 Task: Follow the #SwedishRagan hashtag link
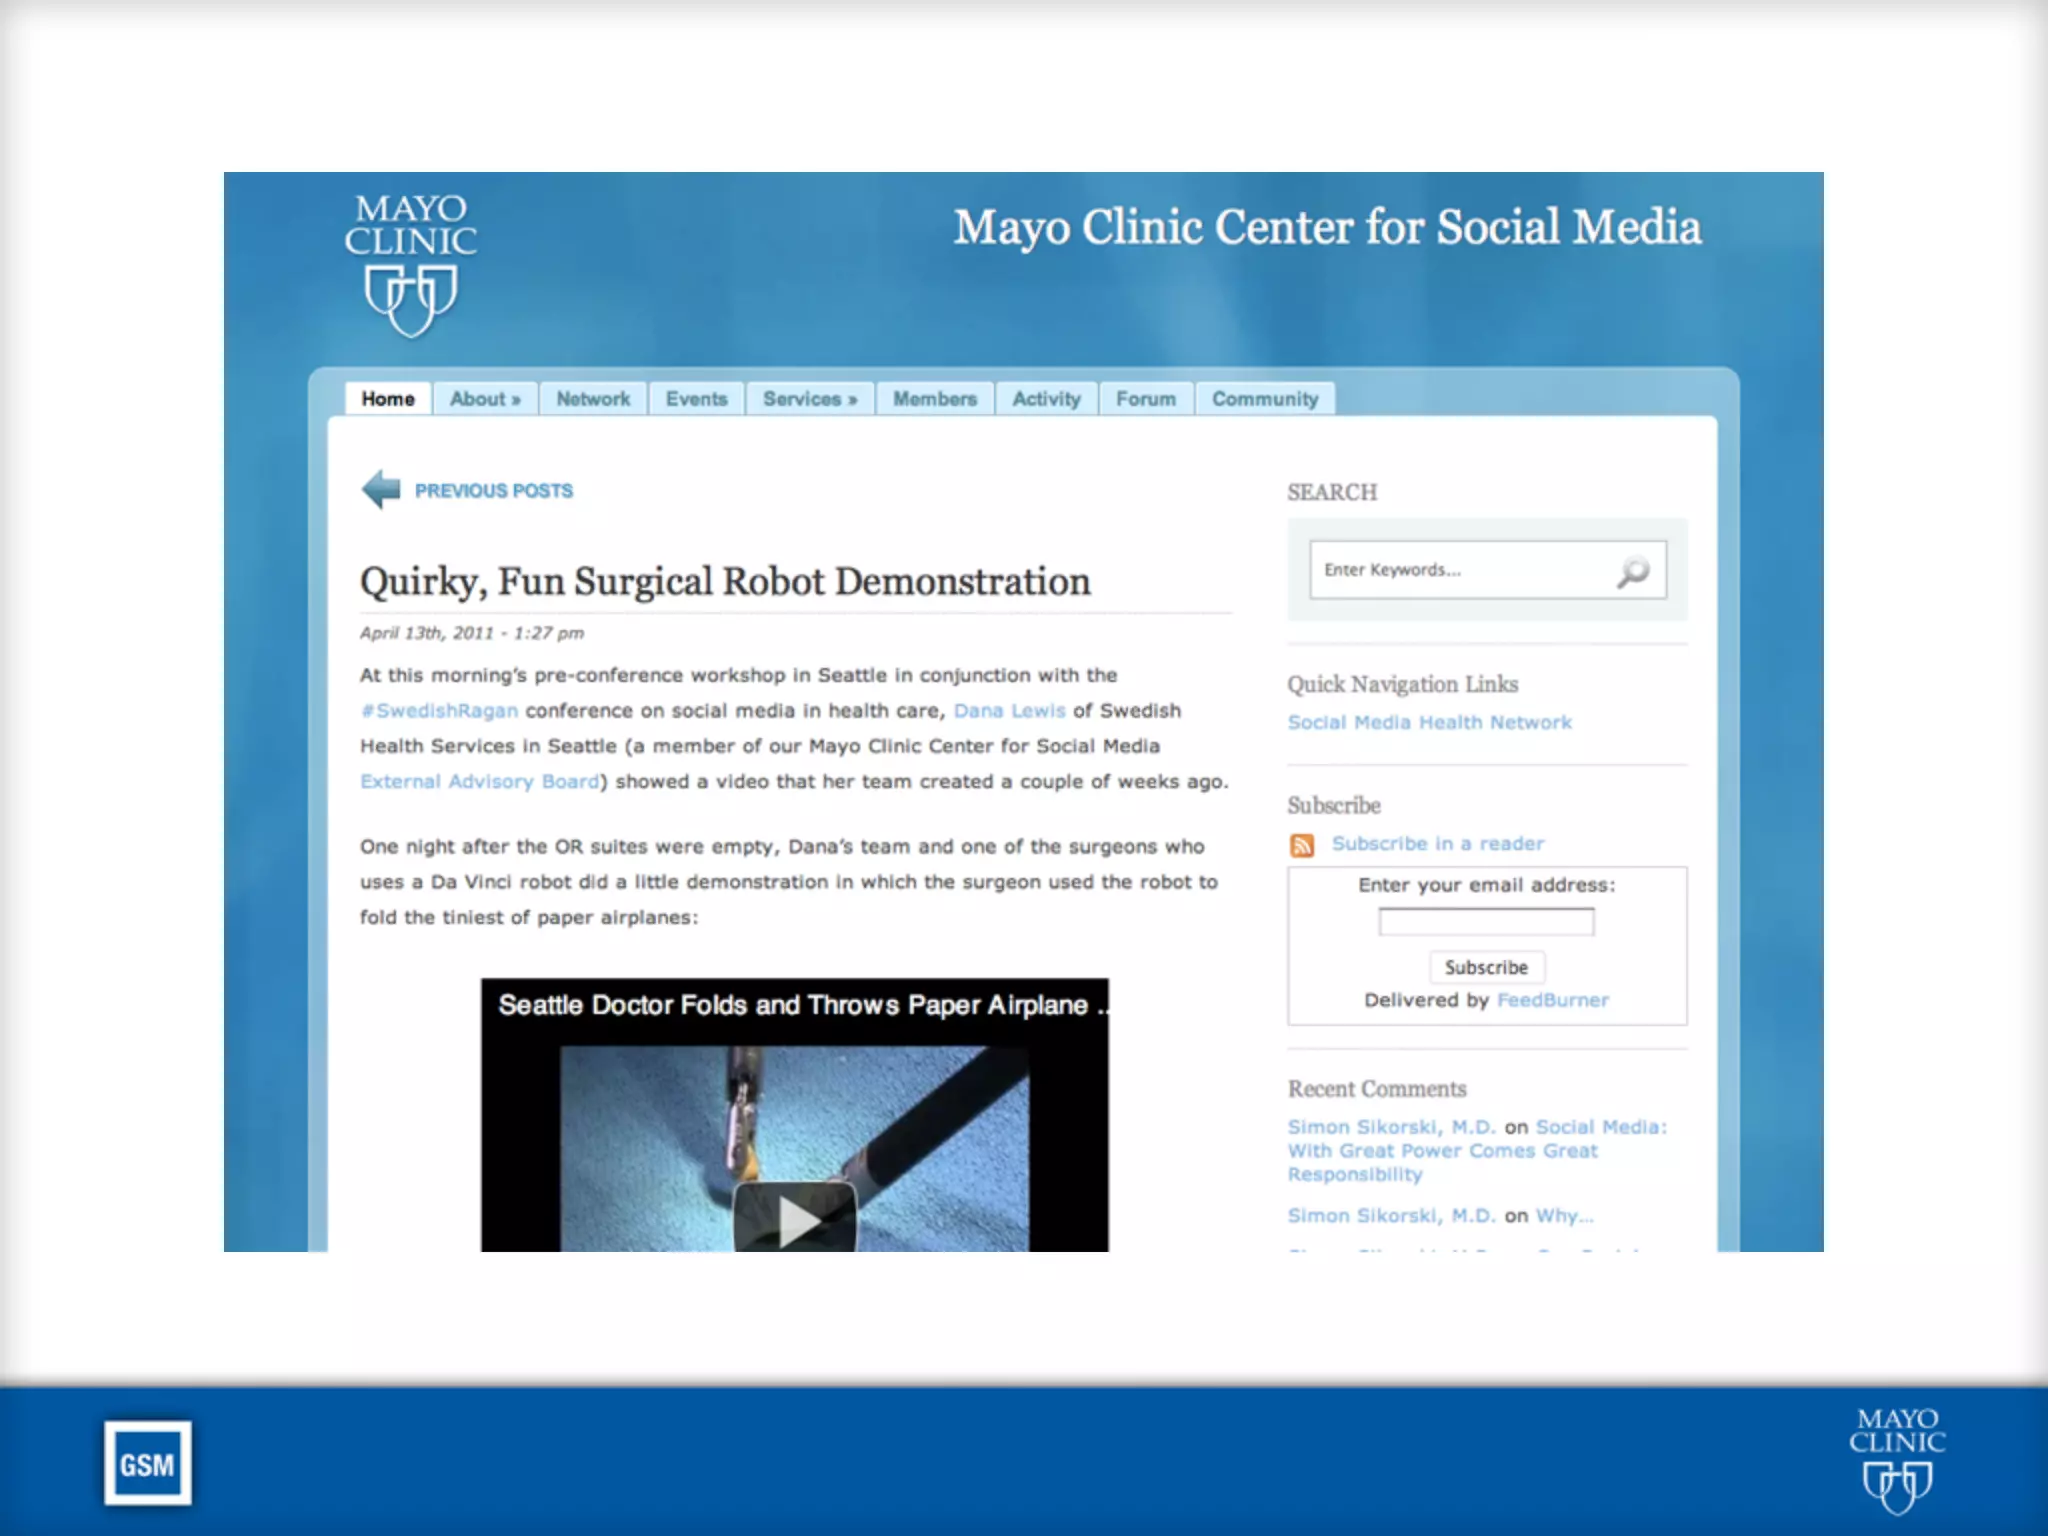pos(439,711)
